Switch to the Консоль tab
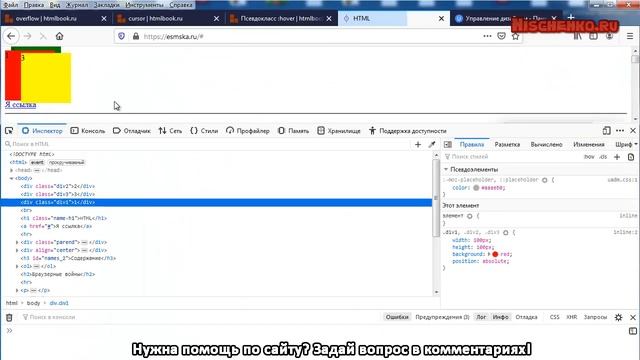This screenshot has width=640, height=360. click(88, 131)
